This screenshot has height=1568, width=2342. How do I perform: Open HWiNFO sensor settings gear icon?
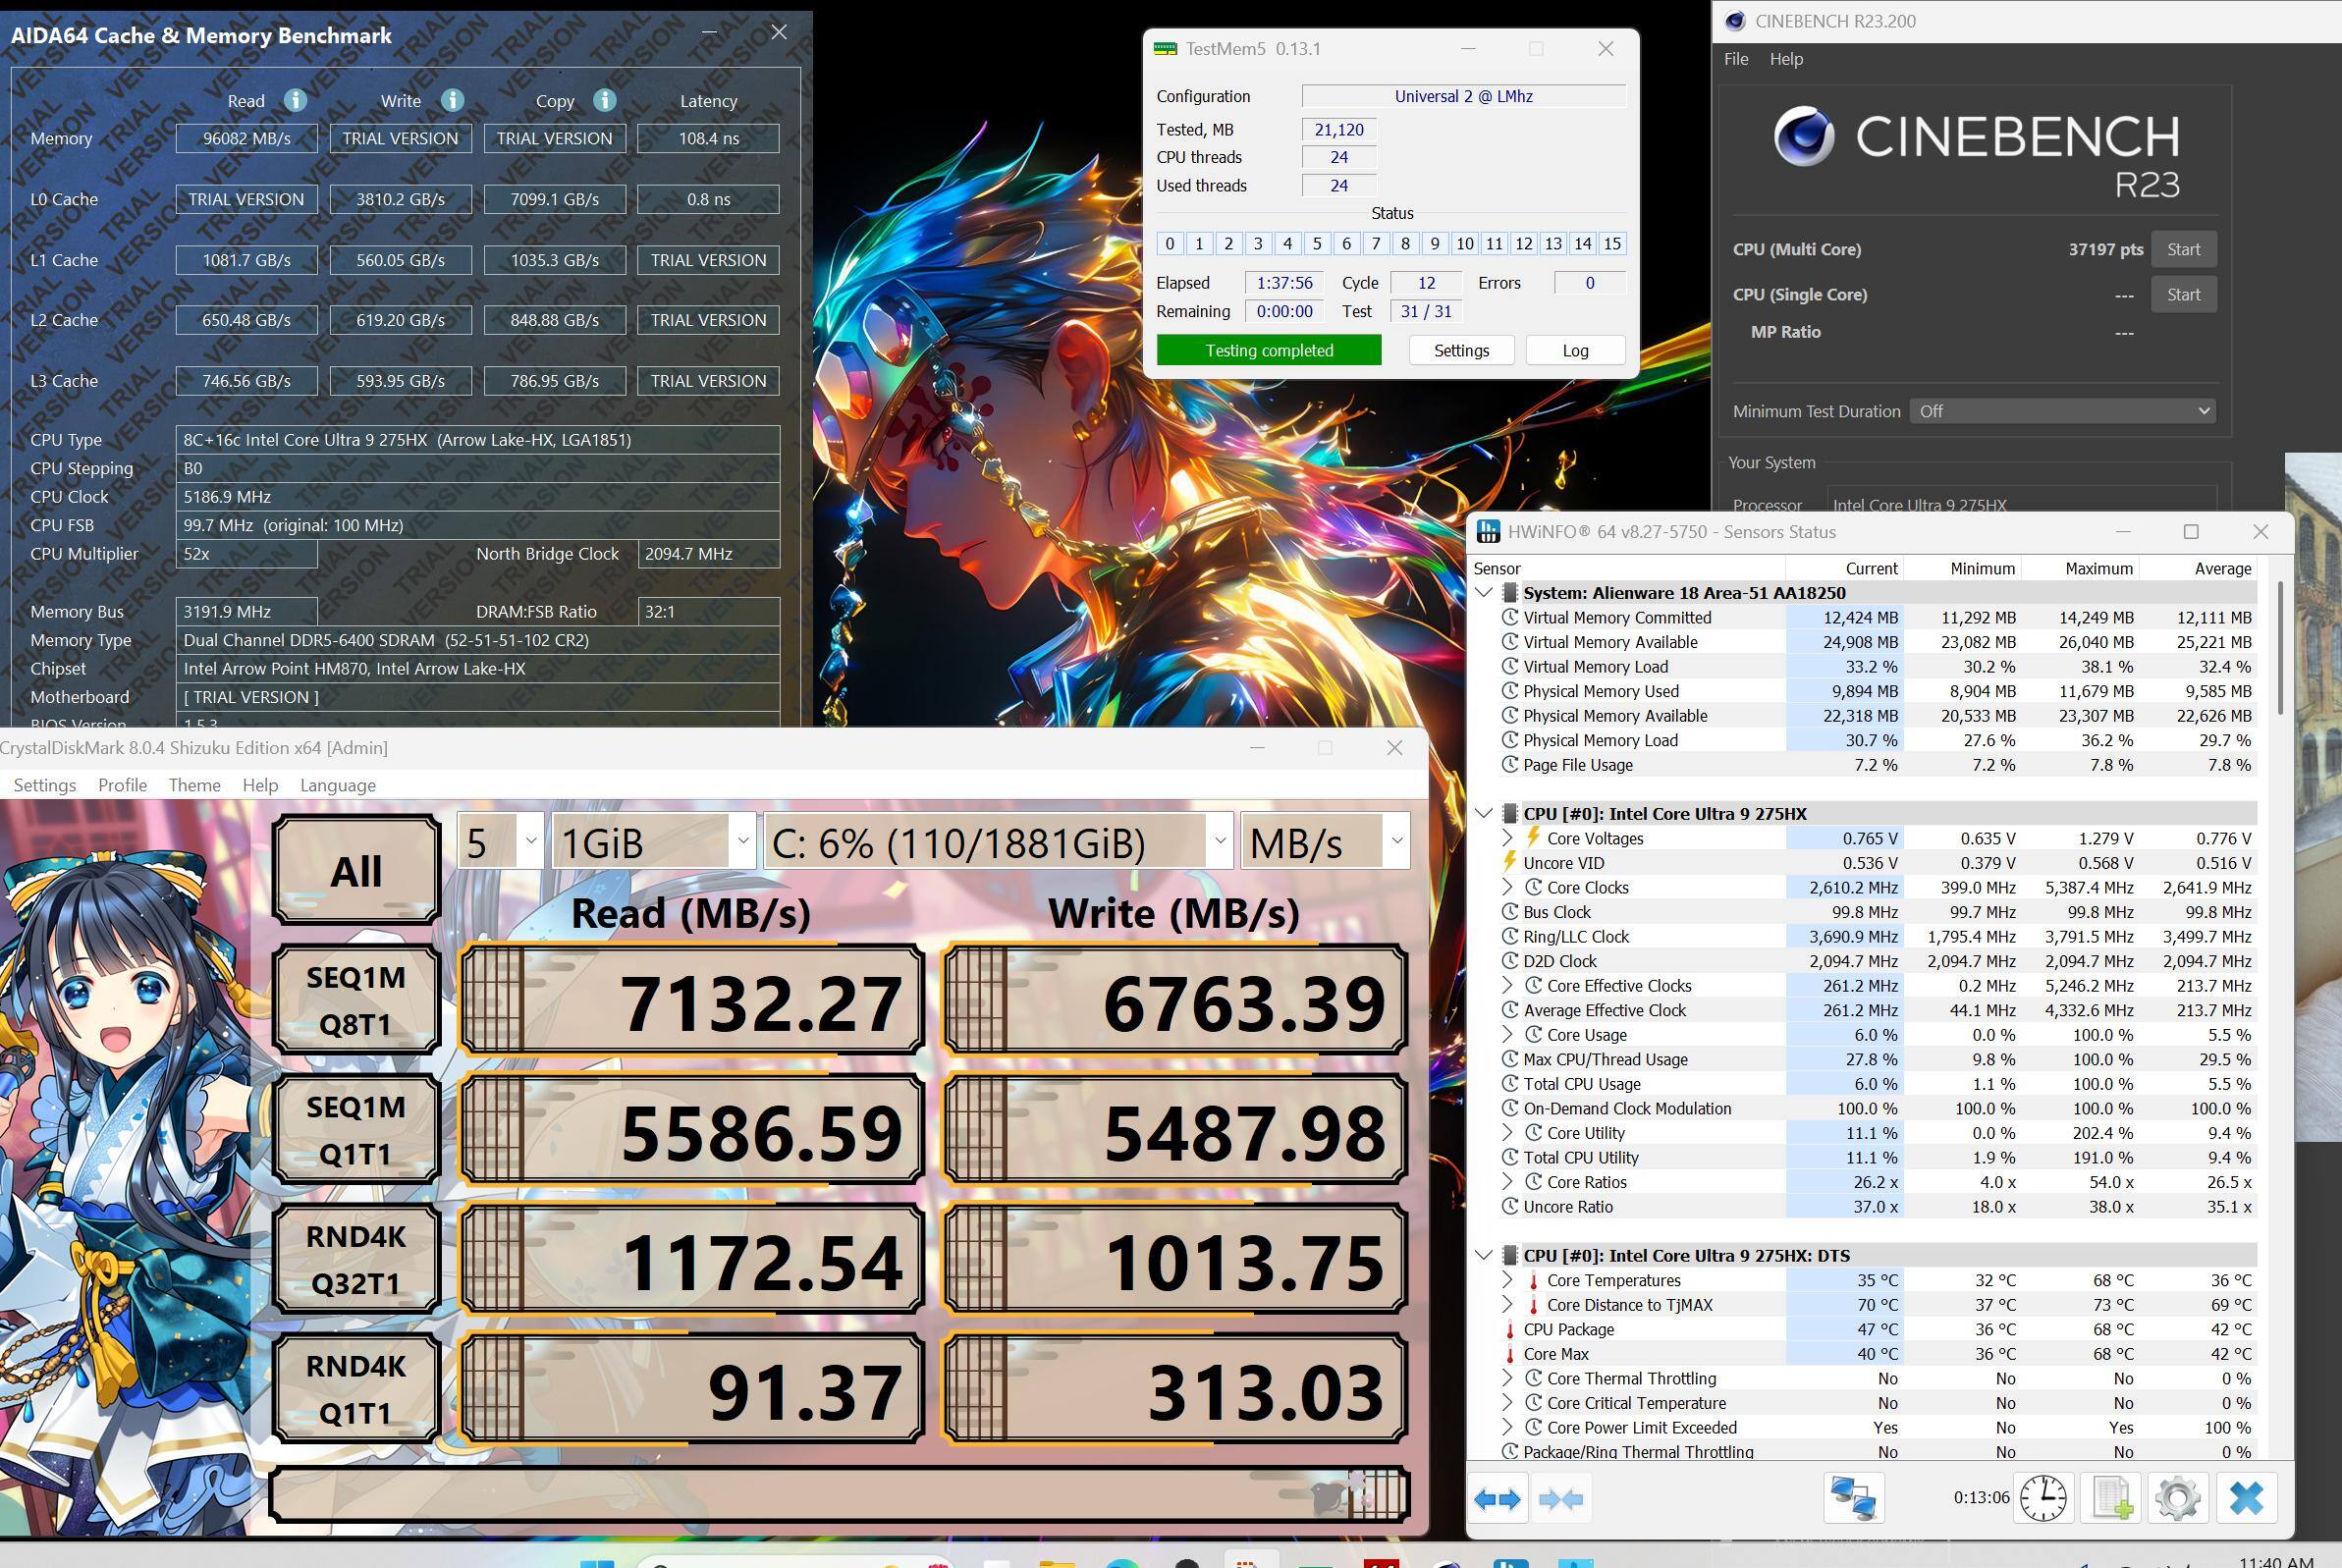[2177, 1498]
